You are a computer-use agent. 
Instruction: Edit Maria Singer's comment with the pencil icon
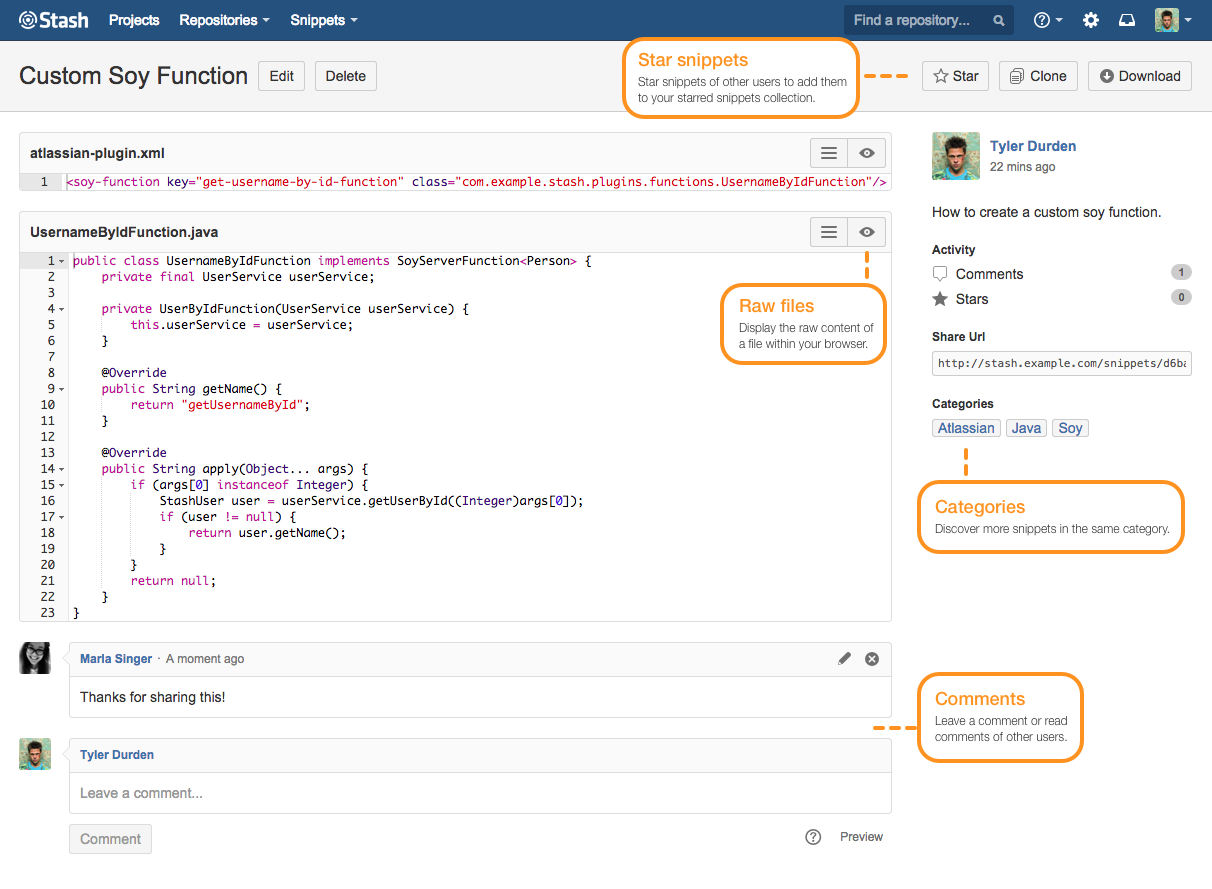[844, 658]
